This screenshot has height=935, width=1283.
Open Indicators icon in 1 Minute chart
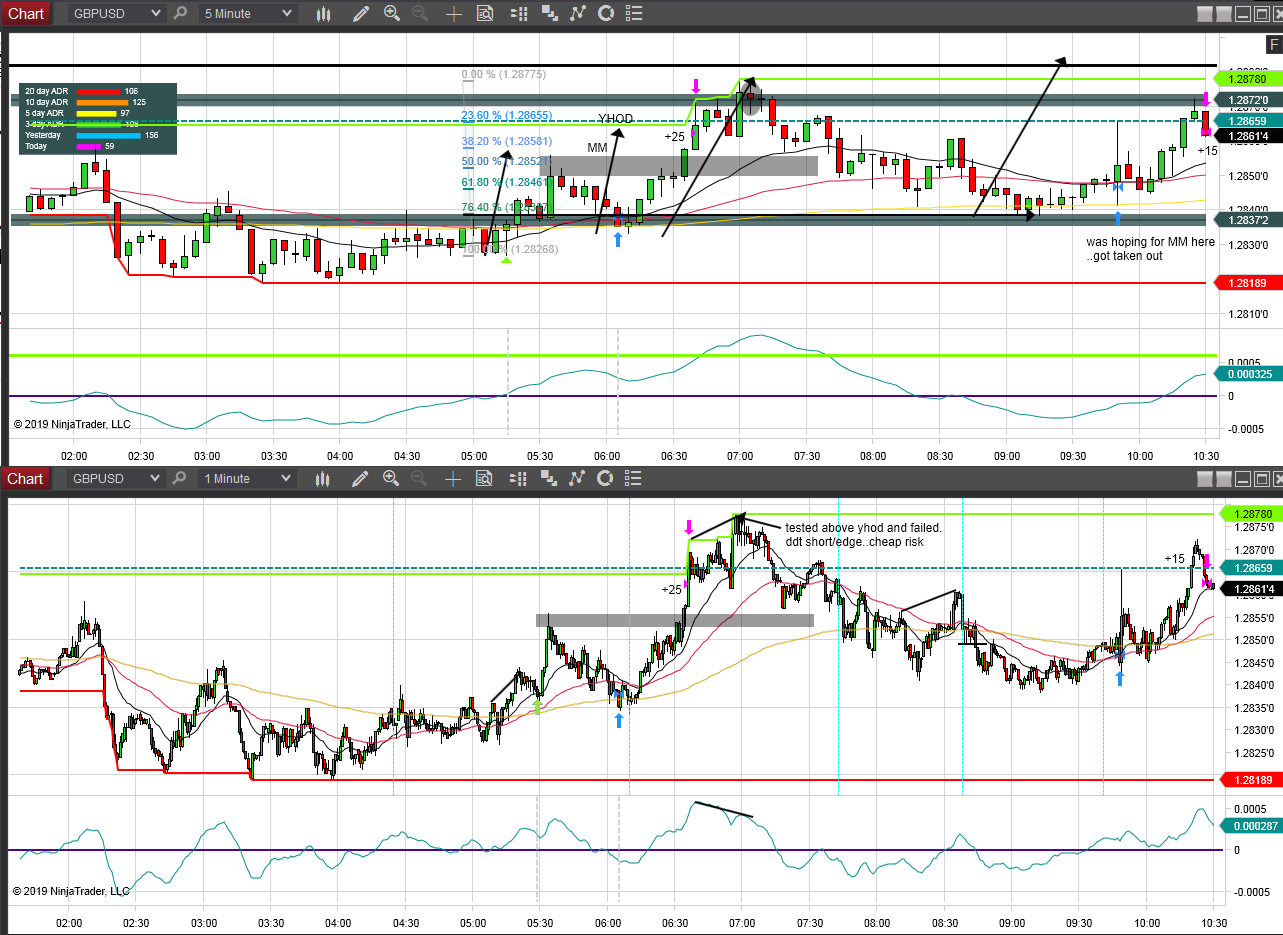[577, 478]
